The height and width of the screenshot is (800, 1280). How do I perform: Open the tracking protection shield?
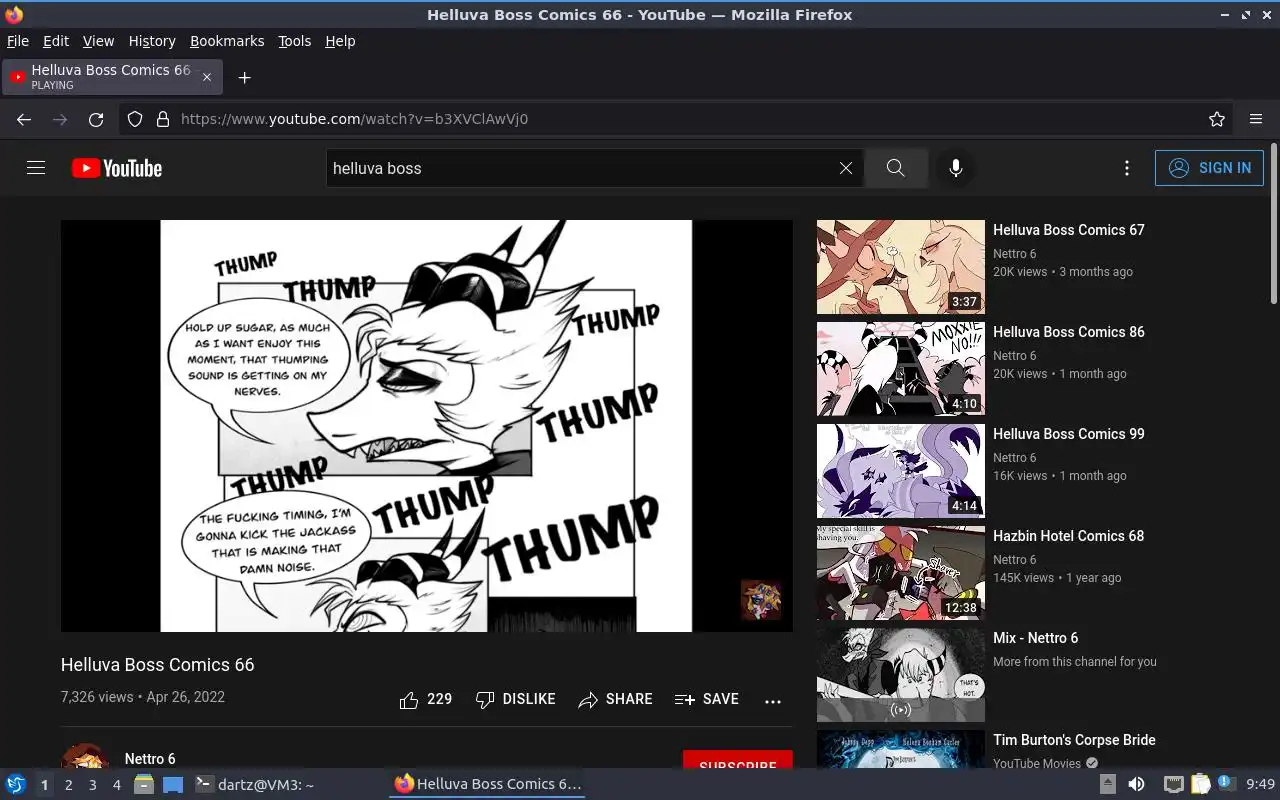[x=135, y=119]
